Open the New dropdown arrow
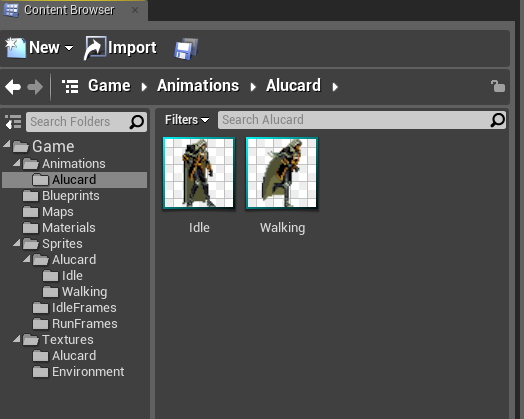 point(69,48)
